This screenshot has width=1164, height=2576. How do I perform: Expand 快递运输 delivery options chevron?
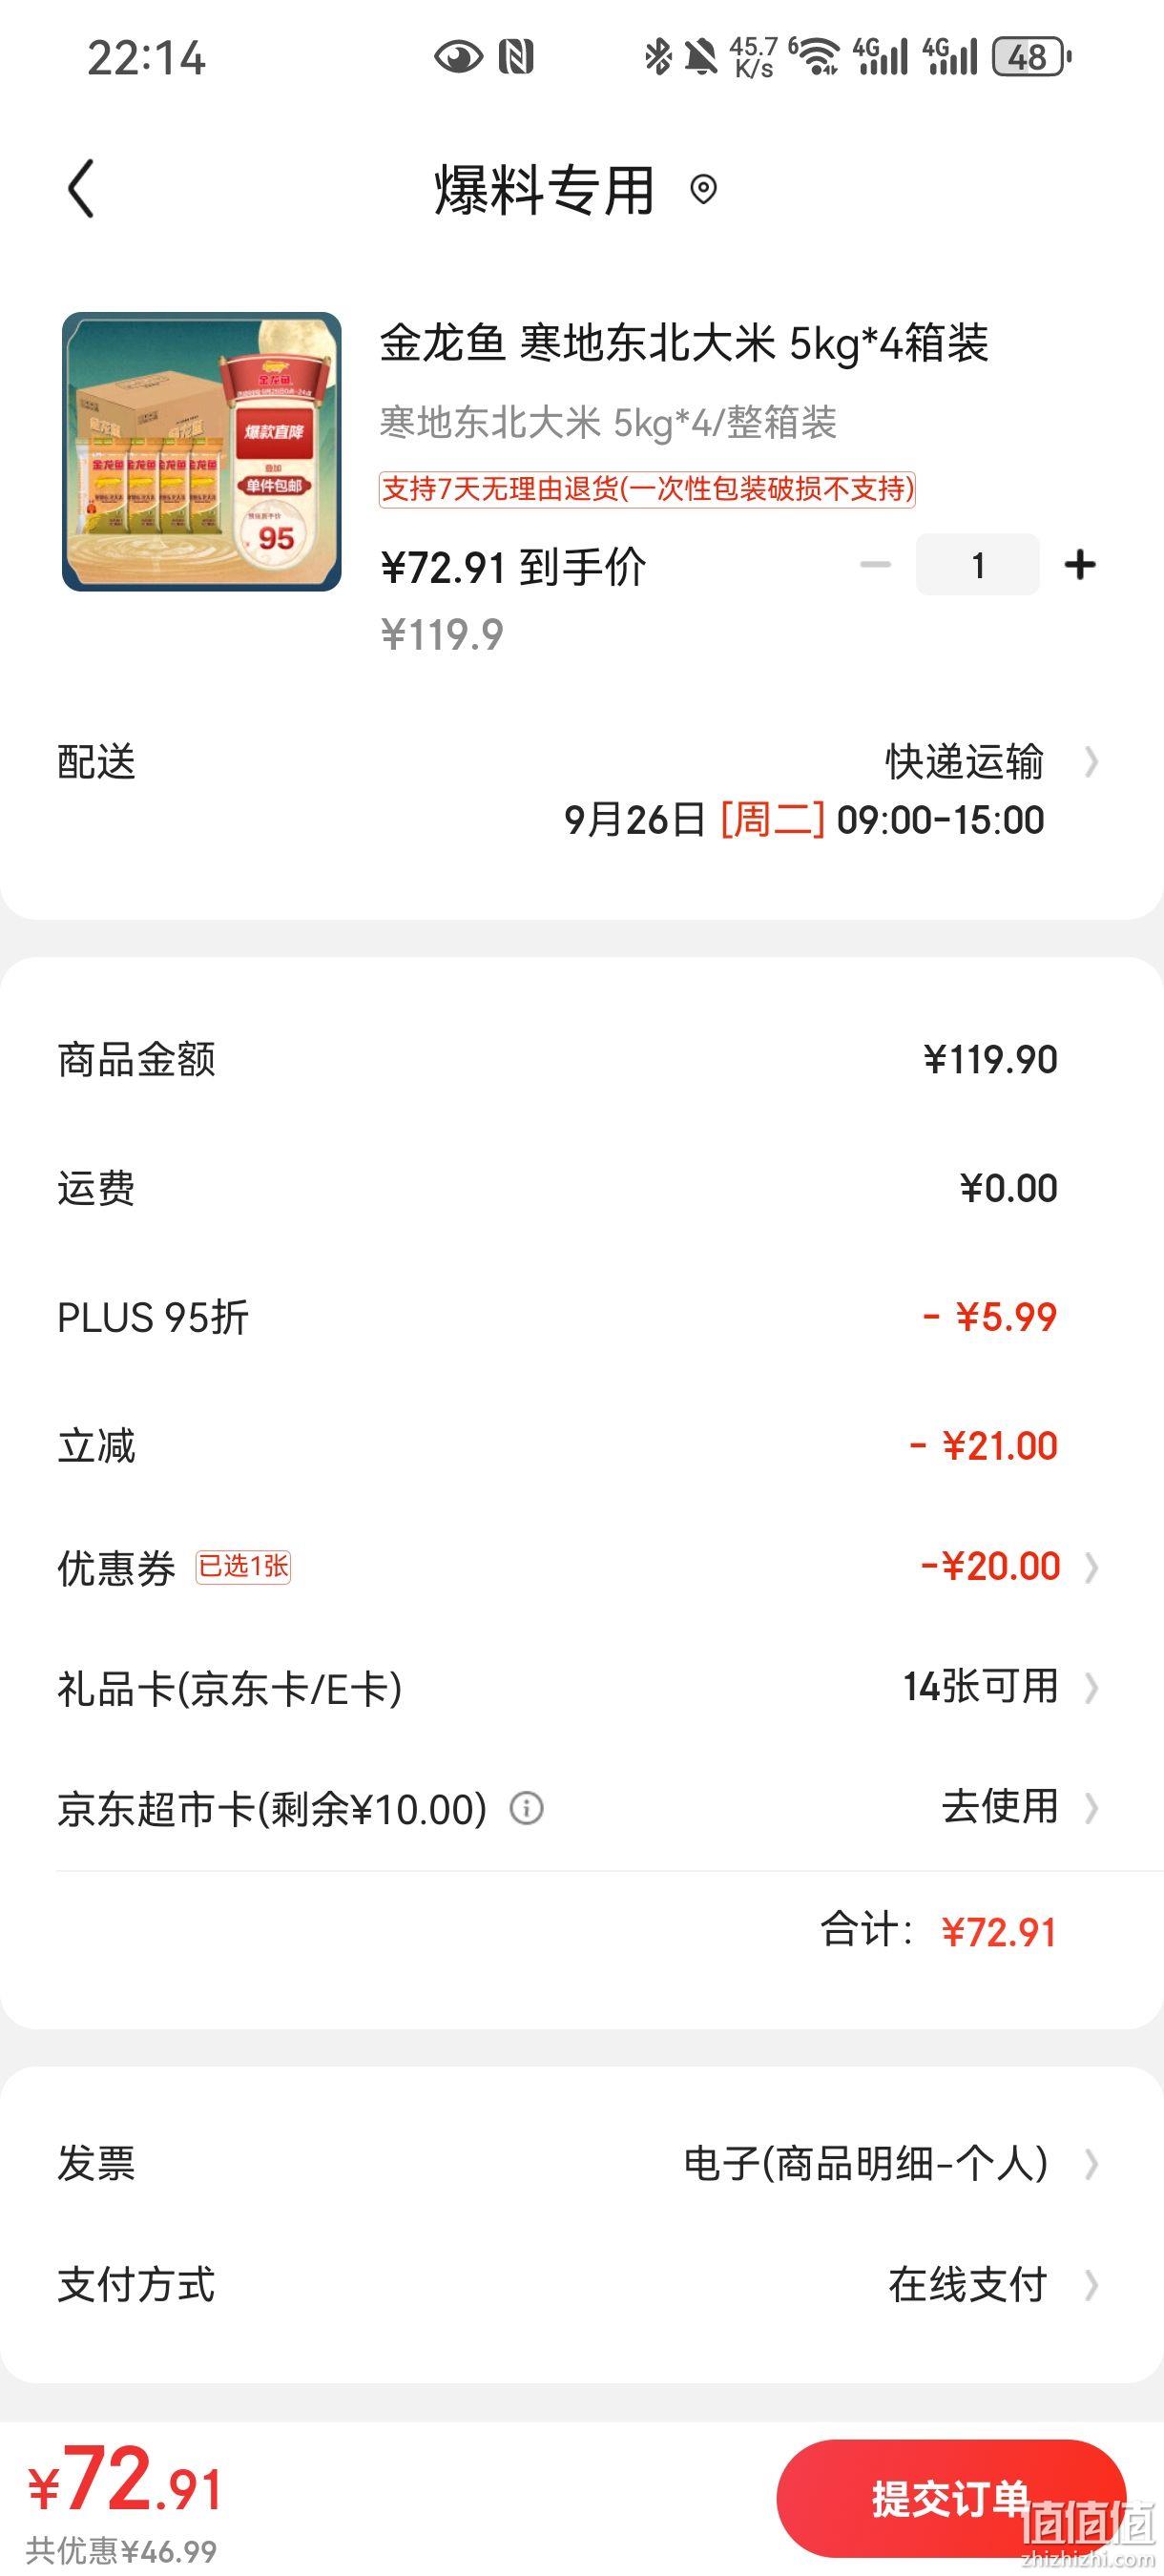(x=1091, y=763)
